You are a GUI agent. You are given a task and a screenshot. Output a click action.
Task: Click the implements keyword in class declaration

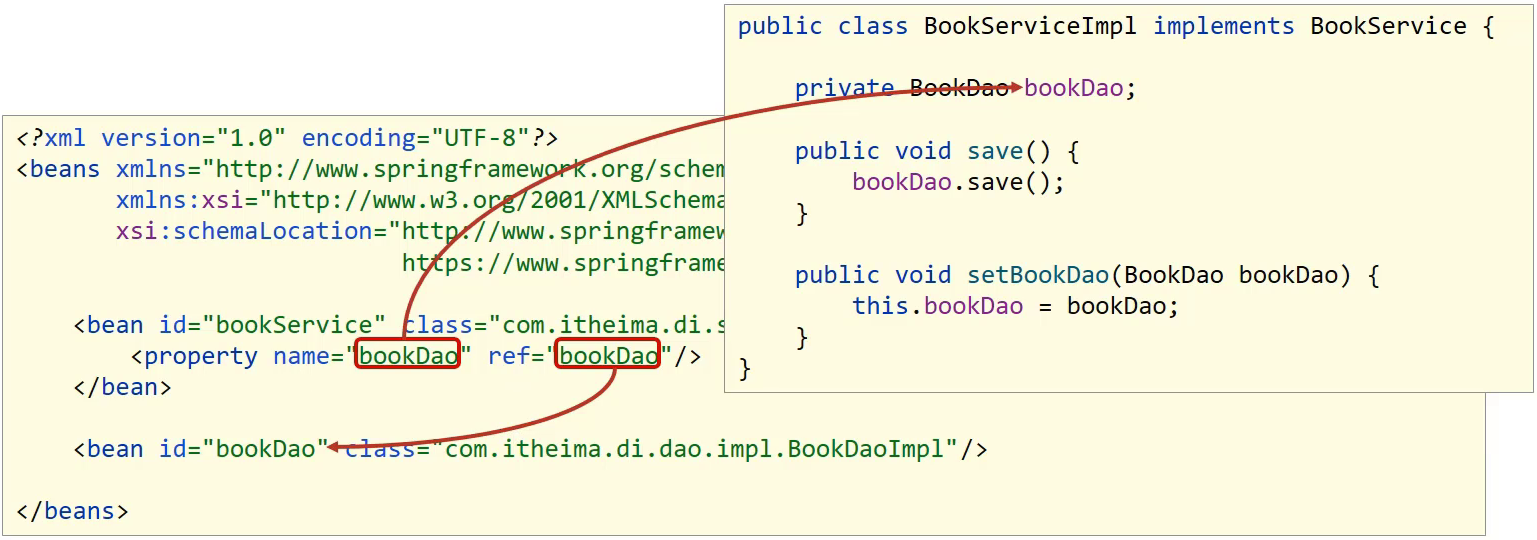click(1224, 26)
